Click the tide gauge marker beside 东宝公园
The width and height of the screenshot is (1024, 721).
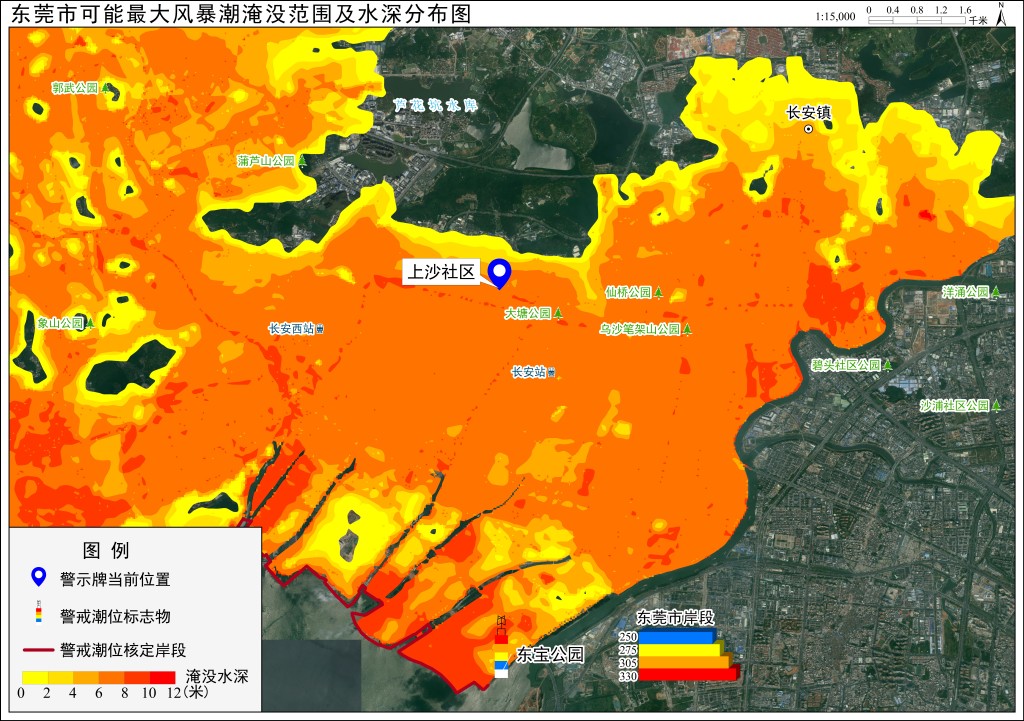[x=501, y=646]
